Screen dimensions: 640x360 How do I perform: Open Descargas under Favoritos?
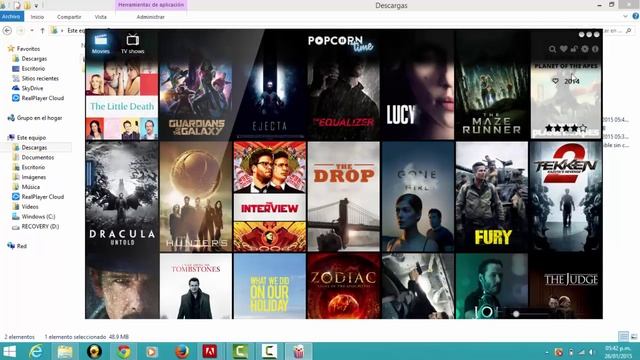coord(34,59)
